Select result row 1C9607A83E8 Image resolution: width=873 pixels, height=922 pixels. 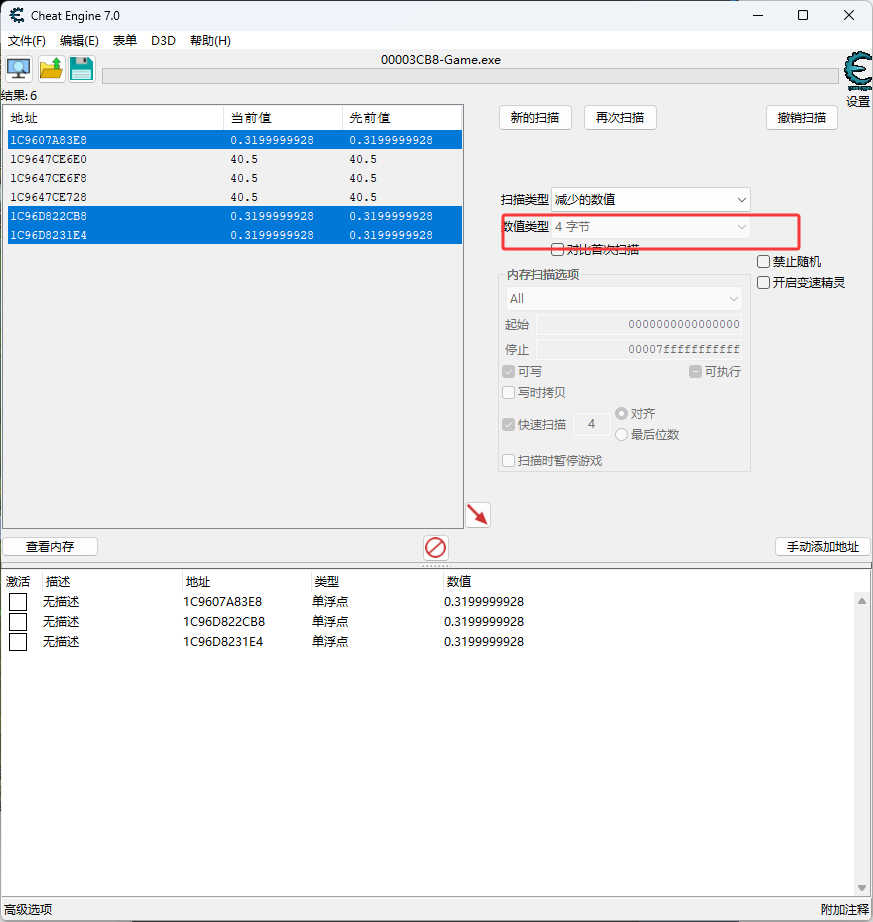pyautogui.click(x=235, y=140)
